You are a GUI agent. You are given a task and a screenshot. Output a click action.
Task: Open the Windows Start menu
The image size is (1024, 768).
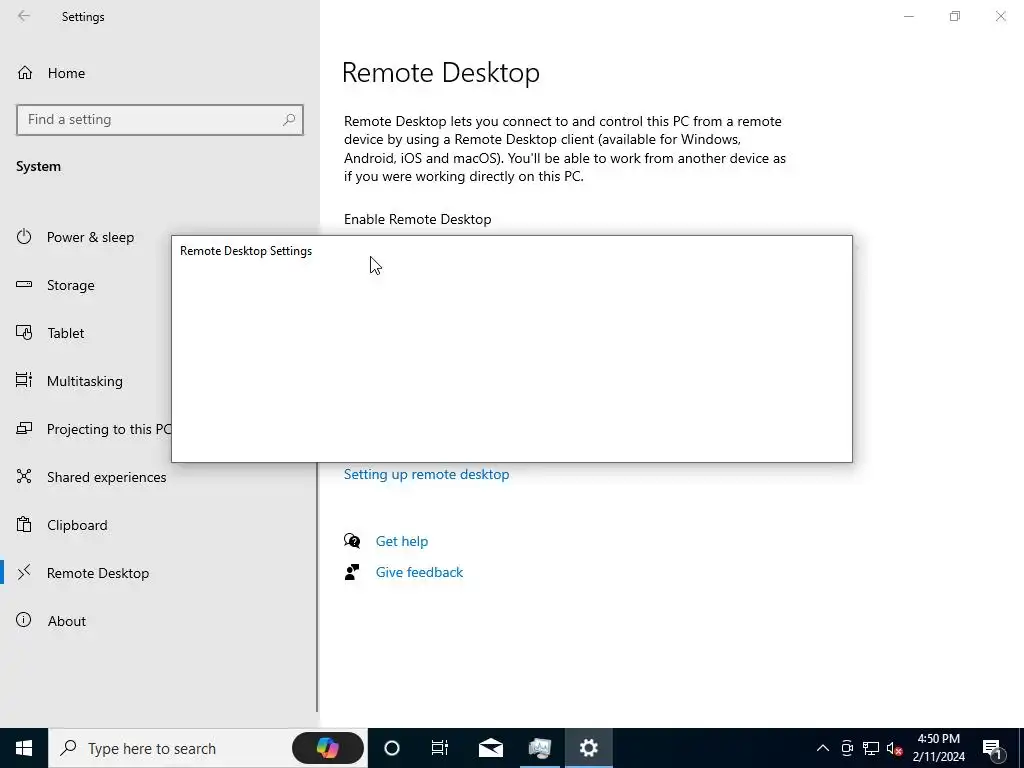coord(24,748)
